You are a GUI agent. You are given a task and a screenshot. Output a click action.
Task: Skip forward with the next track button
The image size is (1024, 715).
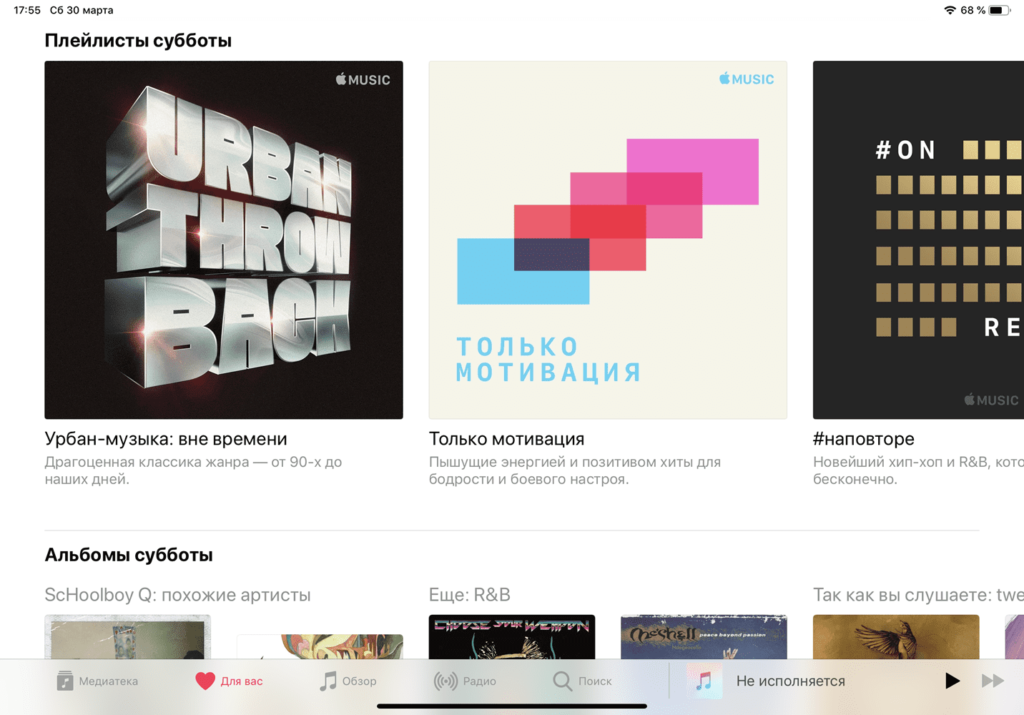(x=992, y=681)
